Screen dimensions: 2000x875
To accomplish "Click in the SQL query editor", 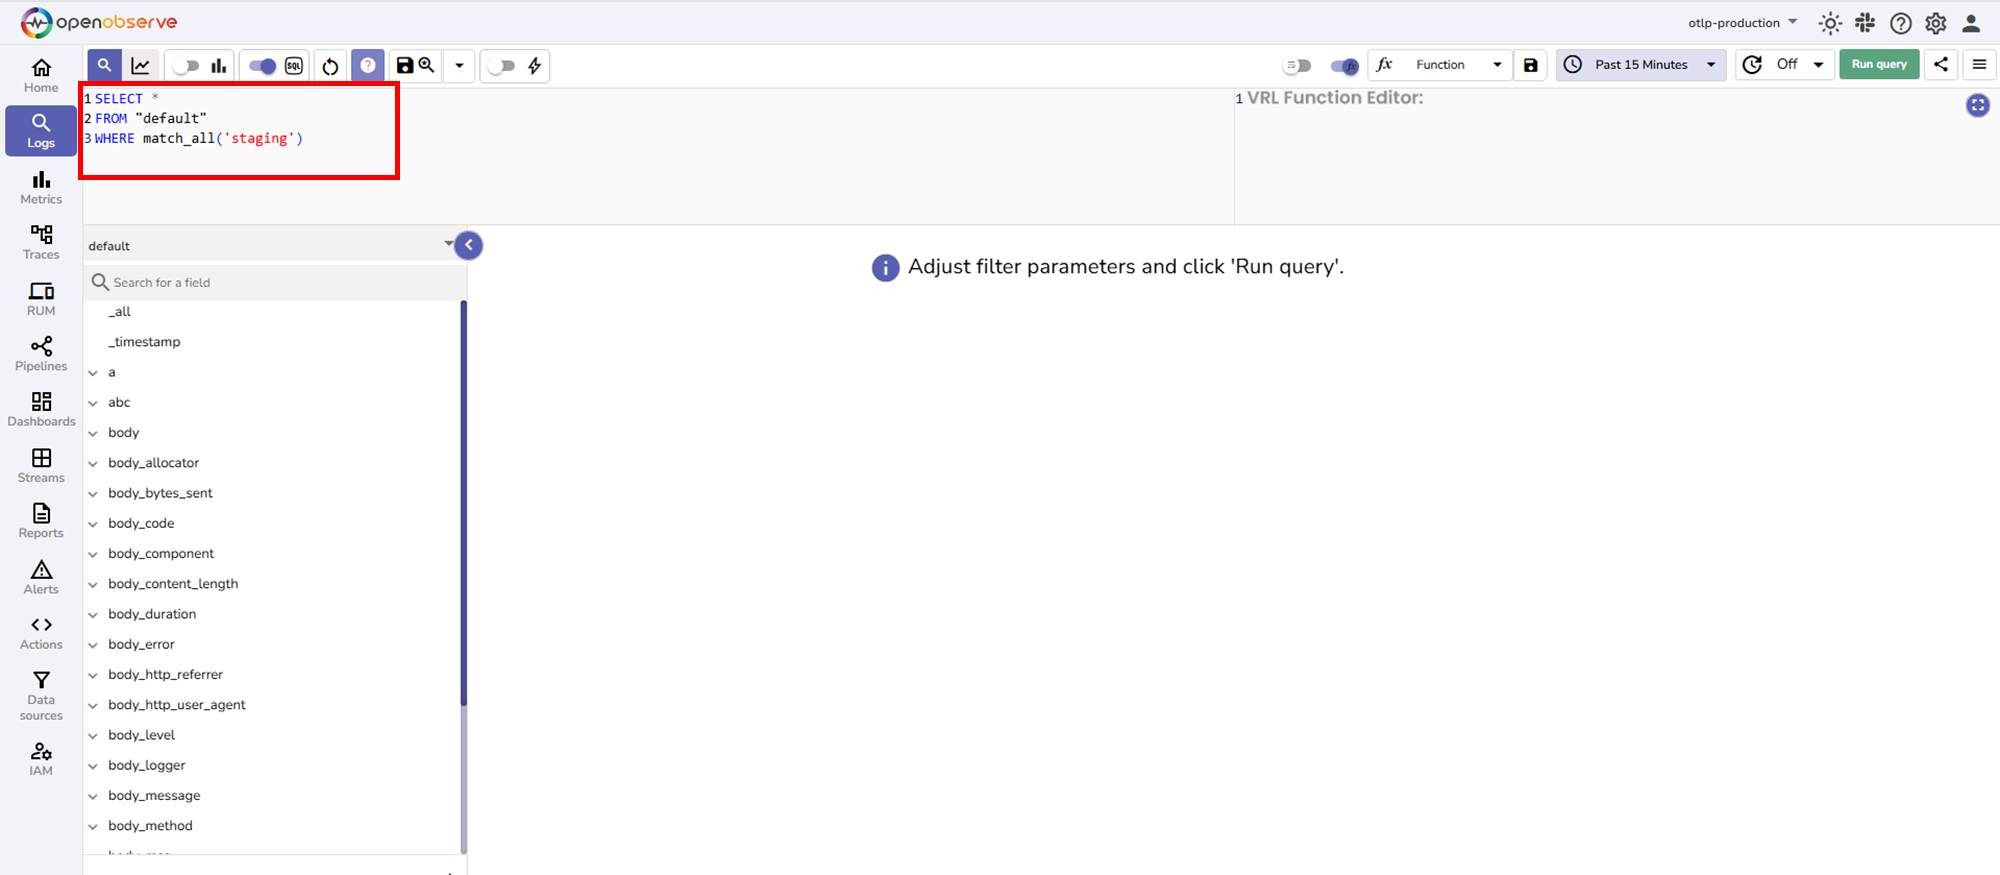I will [658, 155].
